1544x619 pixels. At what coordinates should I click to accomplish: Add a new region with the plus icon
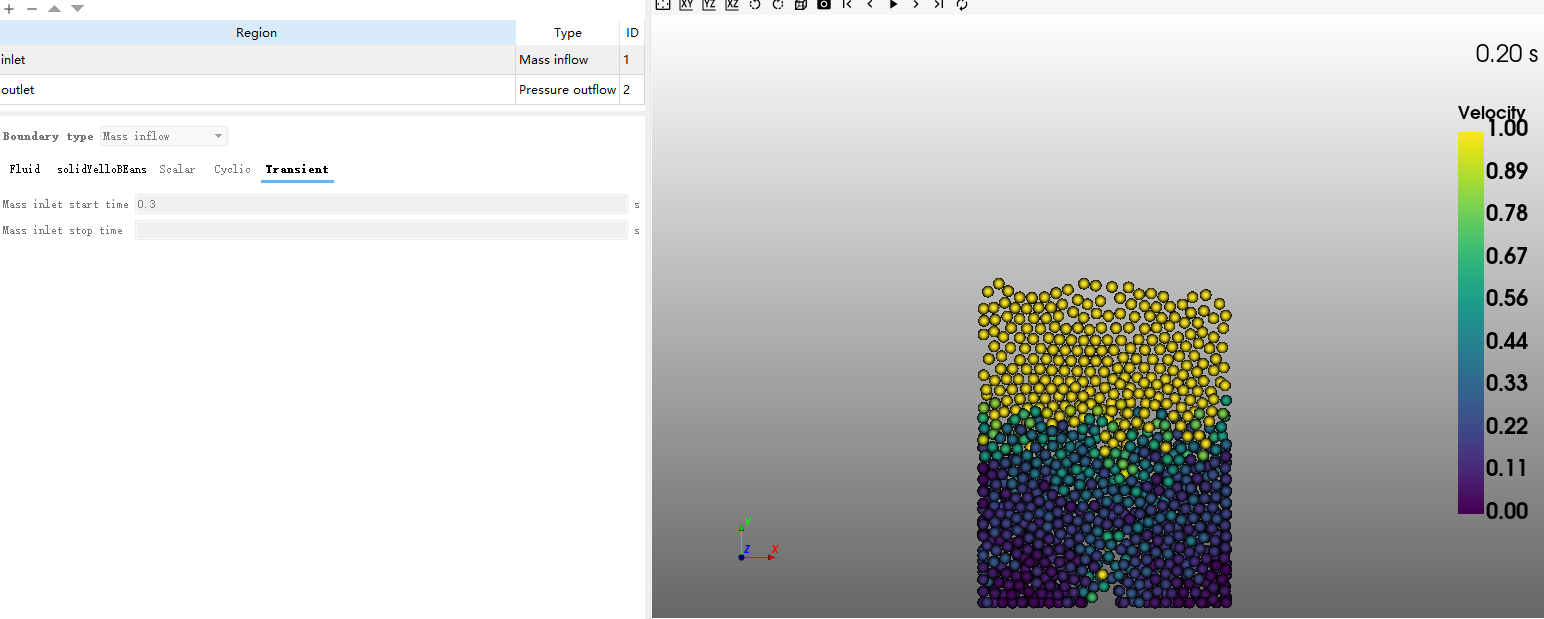[x=9, y=8]
